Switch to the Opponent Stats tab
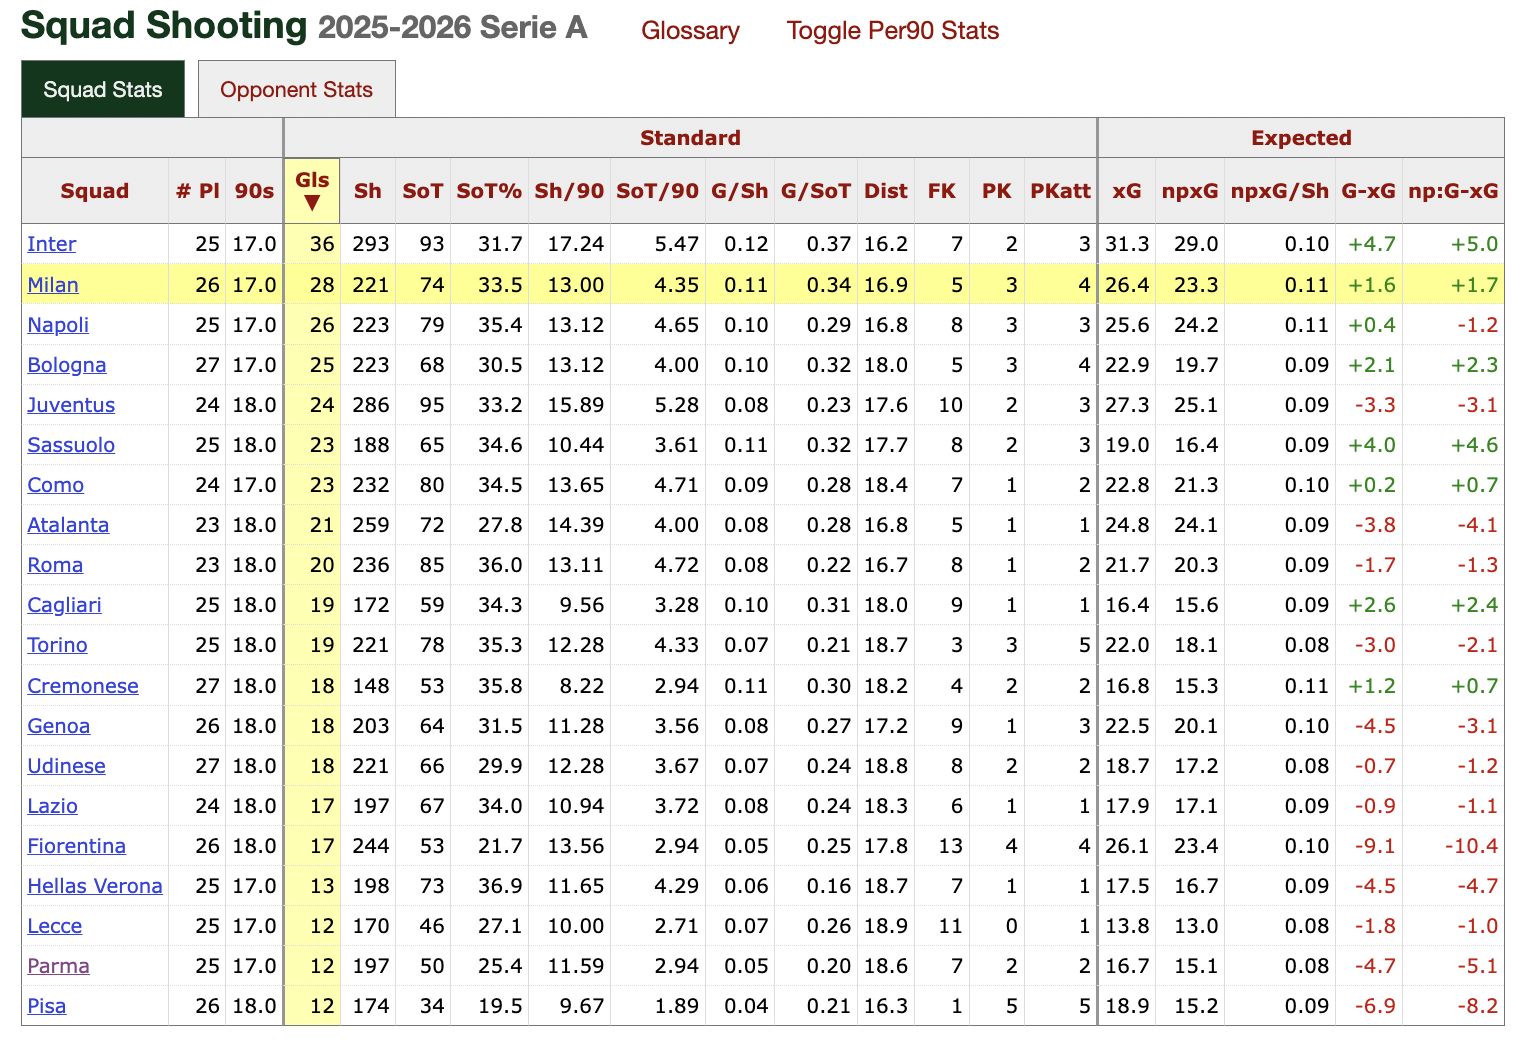Viewport: 1532px width, 1046px height. coord(296,89)
